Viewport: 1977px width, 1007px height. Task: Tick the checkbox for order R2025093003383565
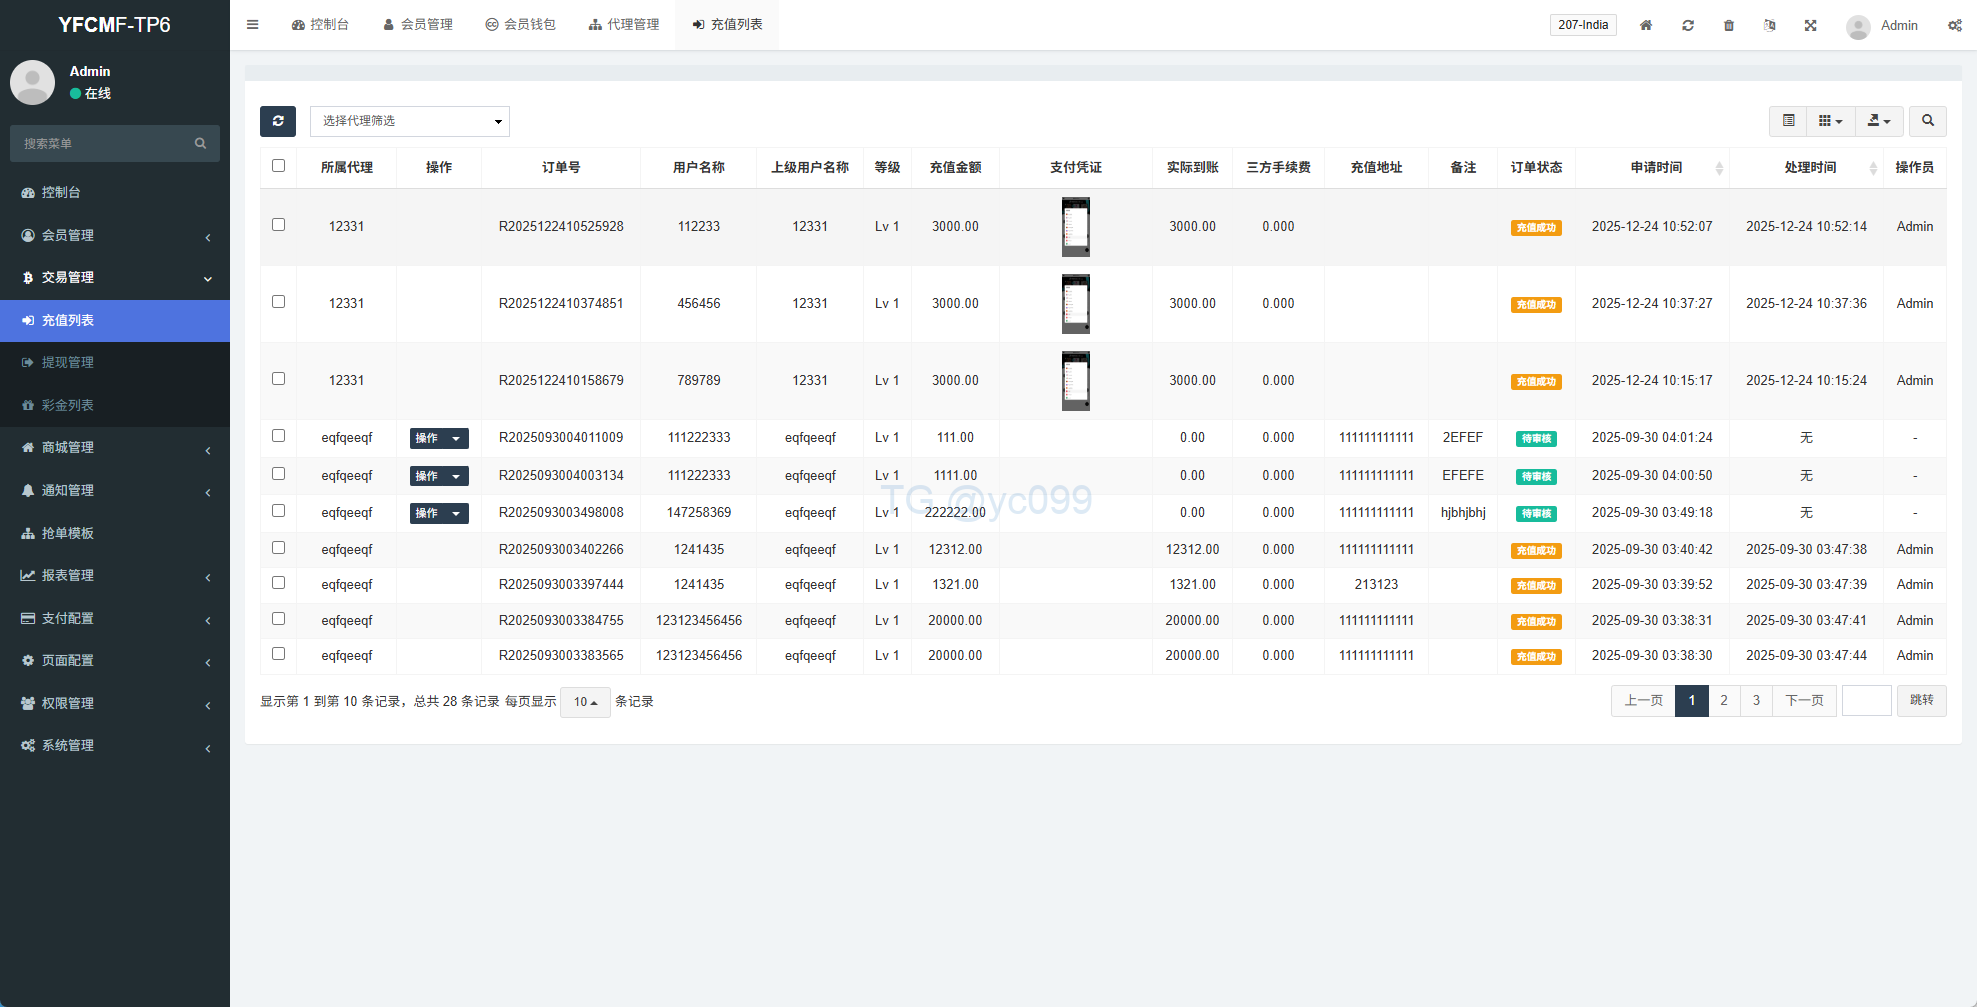(x=279, y=654)
